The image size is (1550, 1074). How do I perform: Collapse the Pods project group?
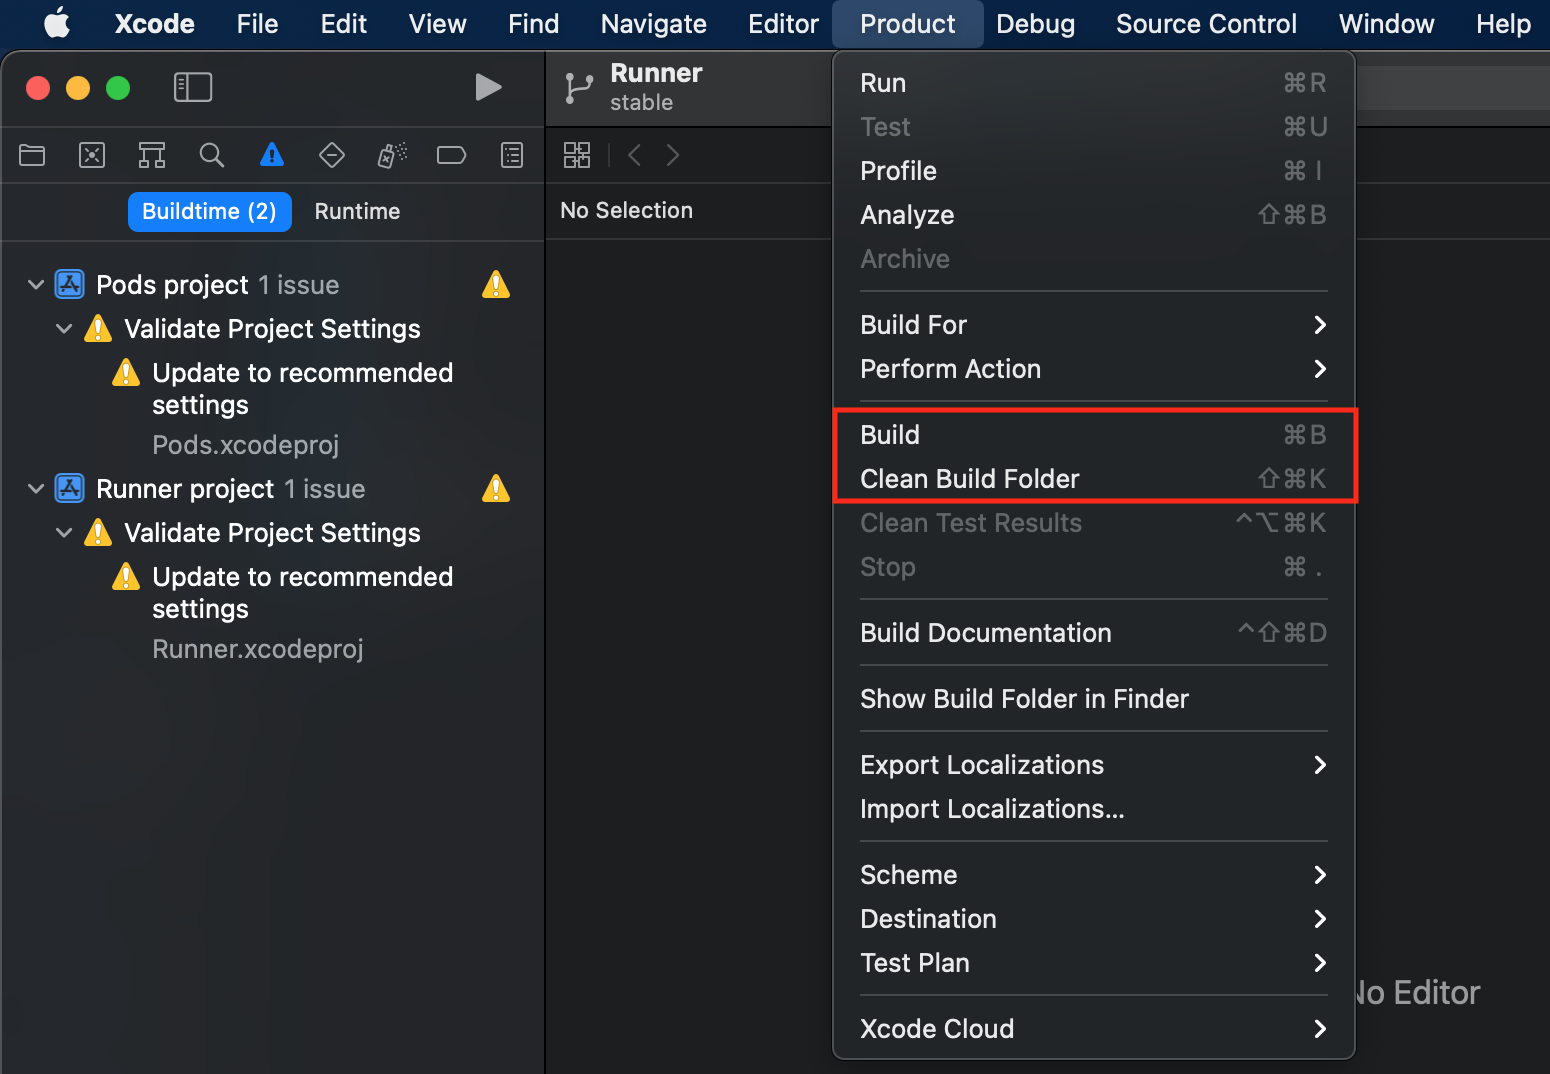click(x=36, y=285)
